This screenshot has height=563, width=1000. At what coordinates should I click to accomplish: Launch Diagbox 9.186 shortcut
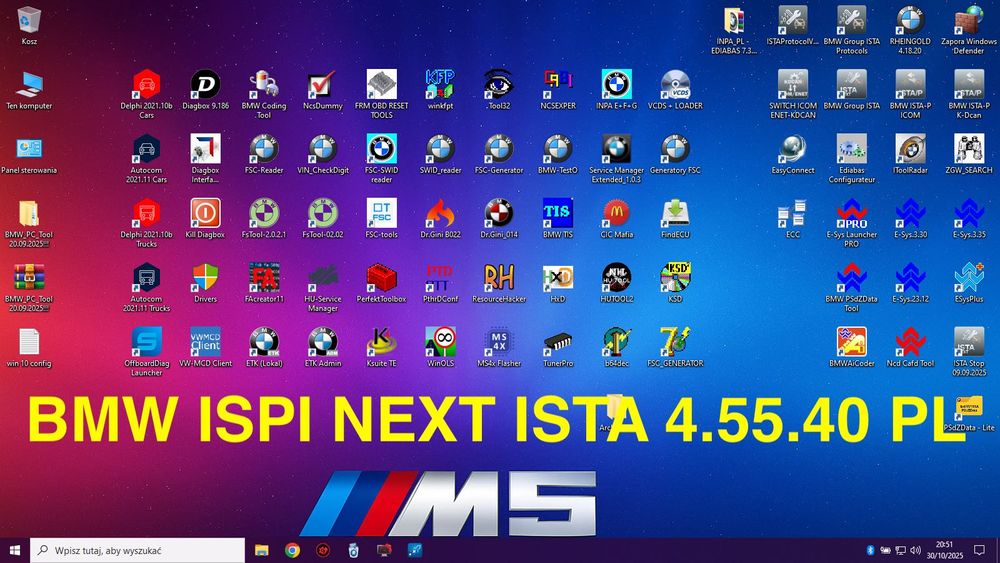[x=205, y=84]
